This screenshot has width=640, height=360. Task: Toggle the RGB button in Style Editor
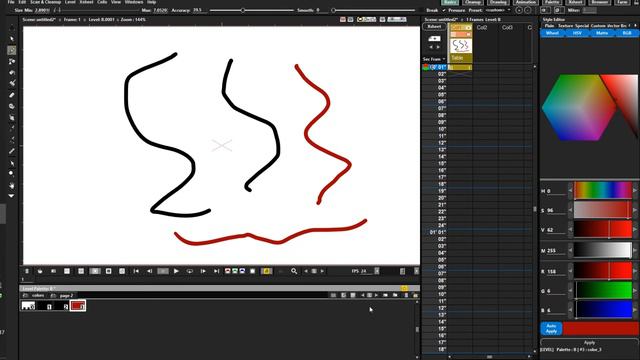(x=627, y=33)
